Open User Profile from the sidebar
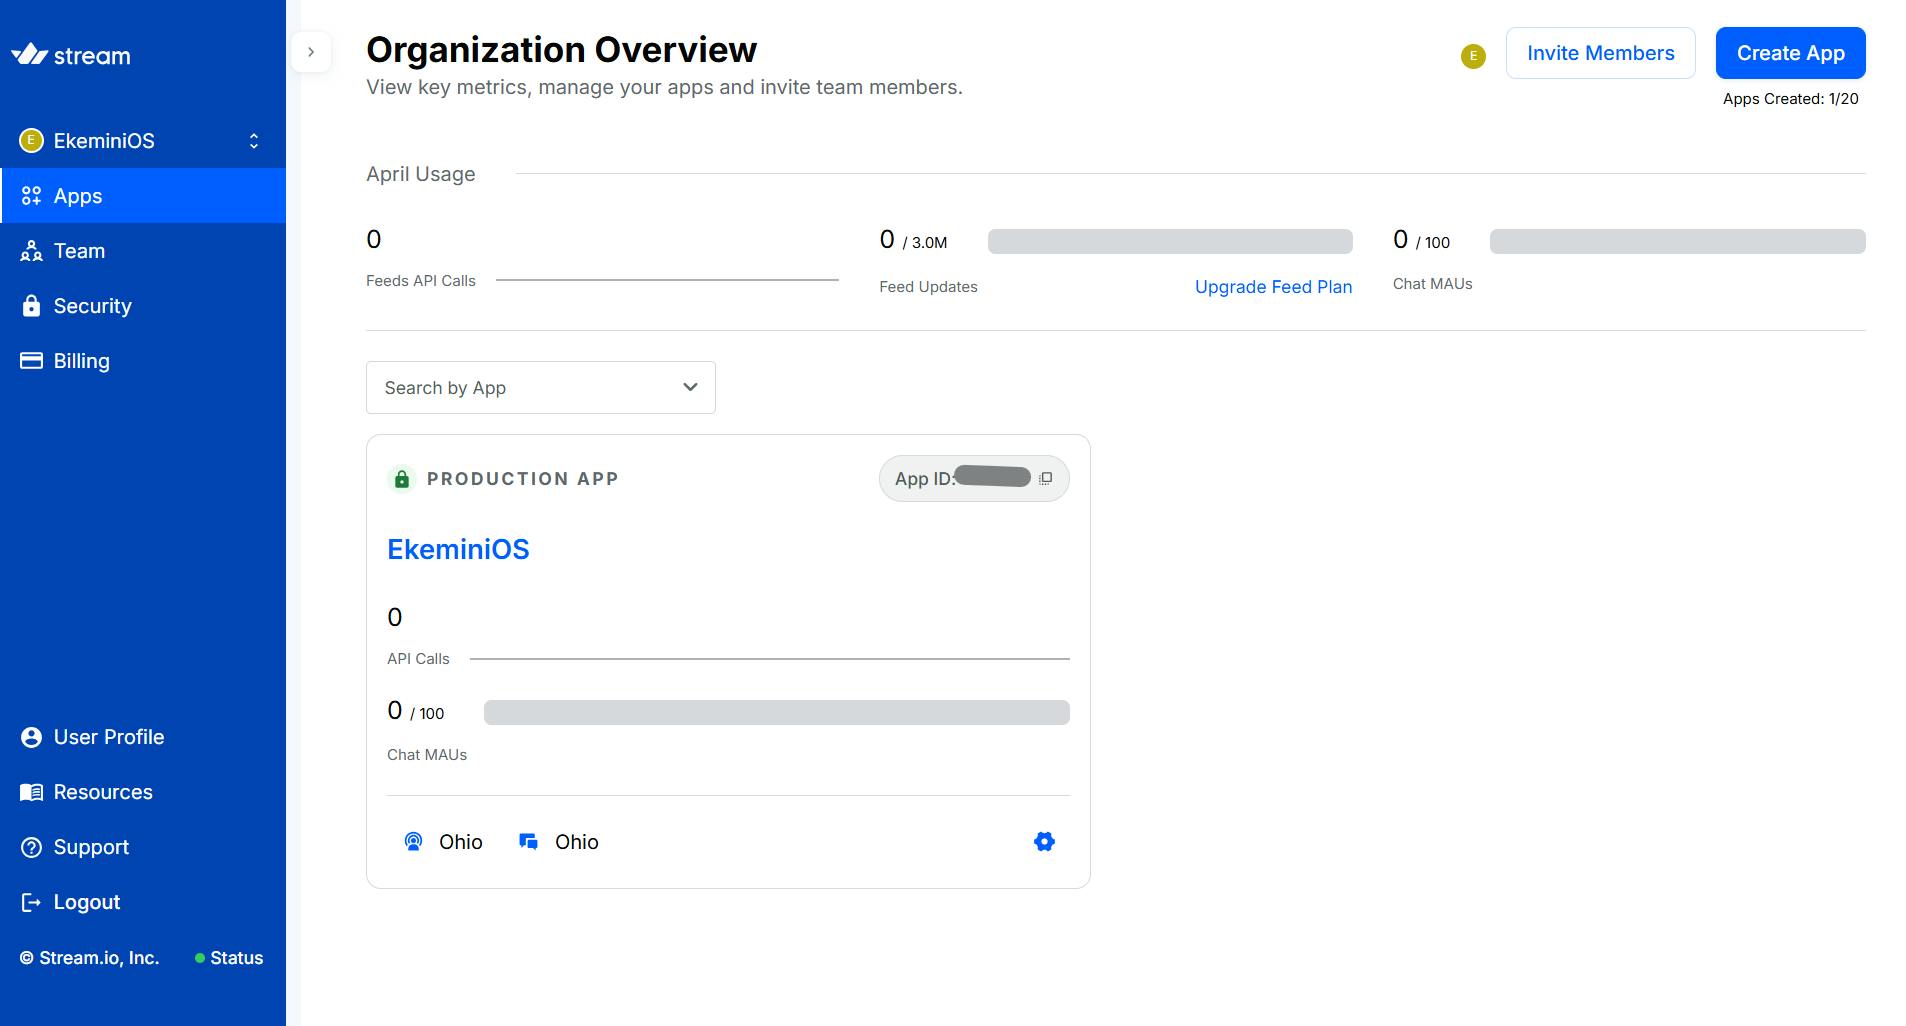1906x1026 pixels. point(108,737)
